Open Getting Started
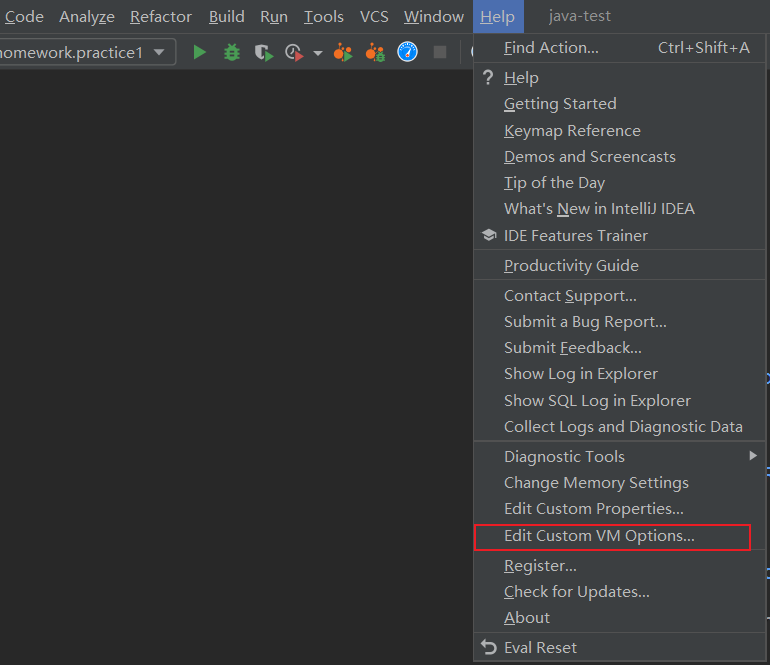Screen dimensions: 770x665 (x=619, y=104)
